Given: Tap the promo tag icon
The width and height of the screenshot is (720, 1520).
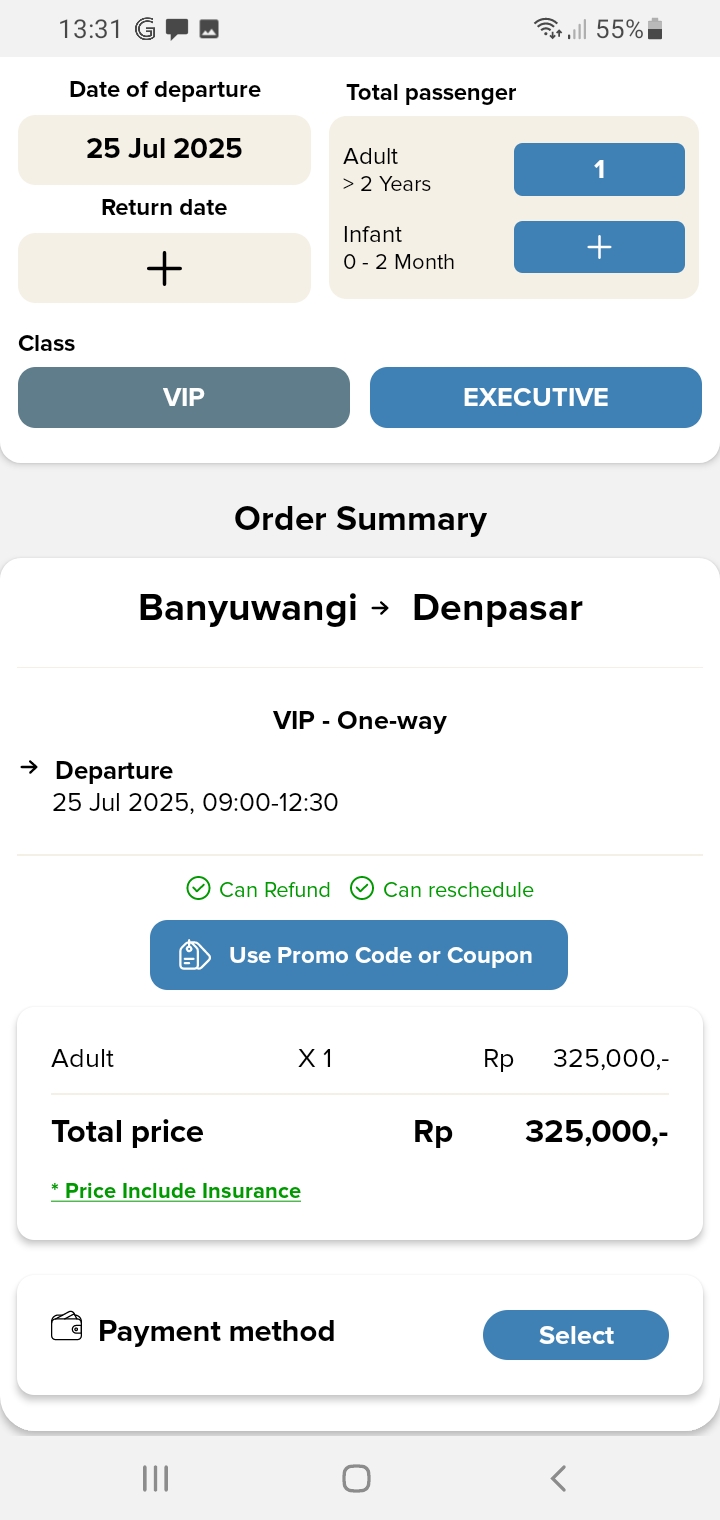Looking at the screenshot, I should 194,955.
